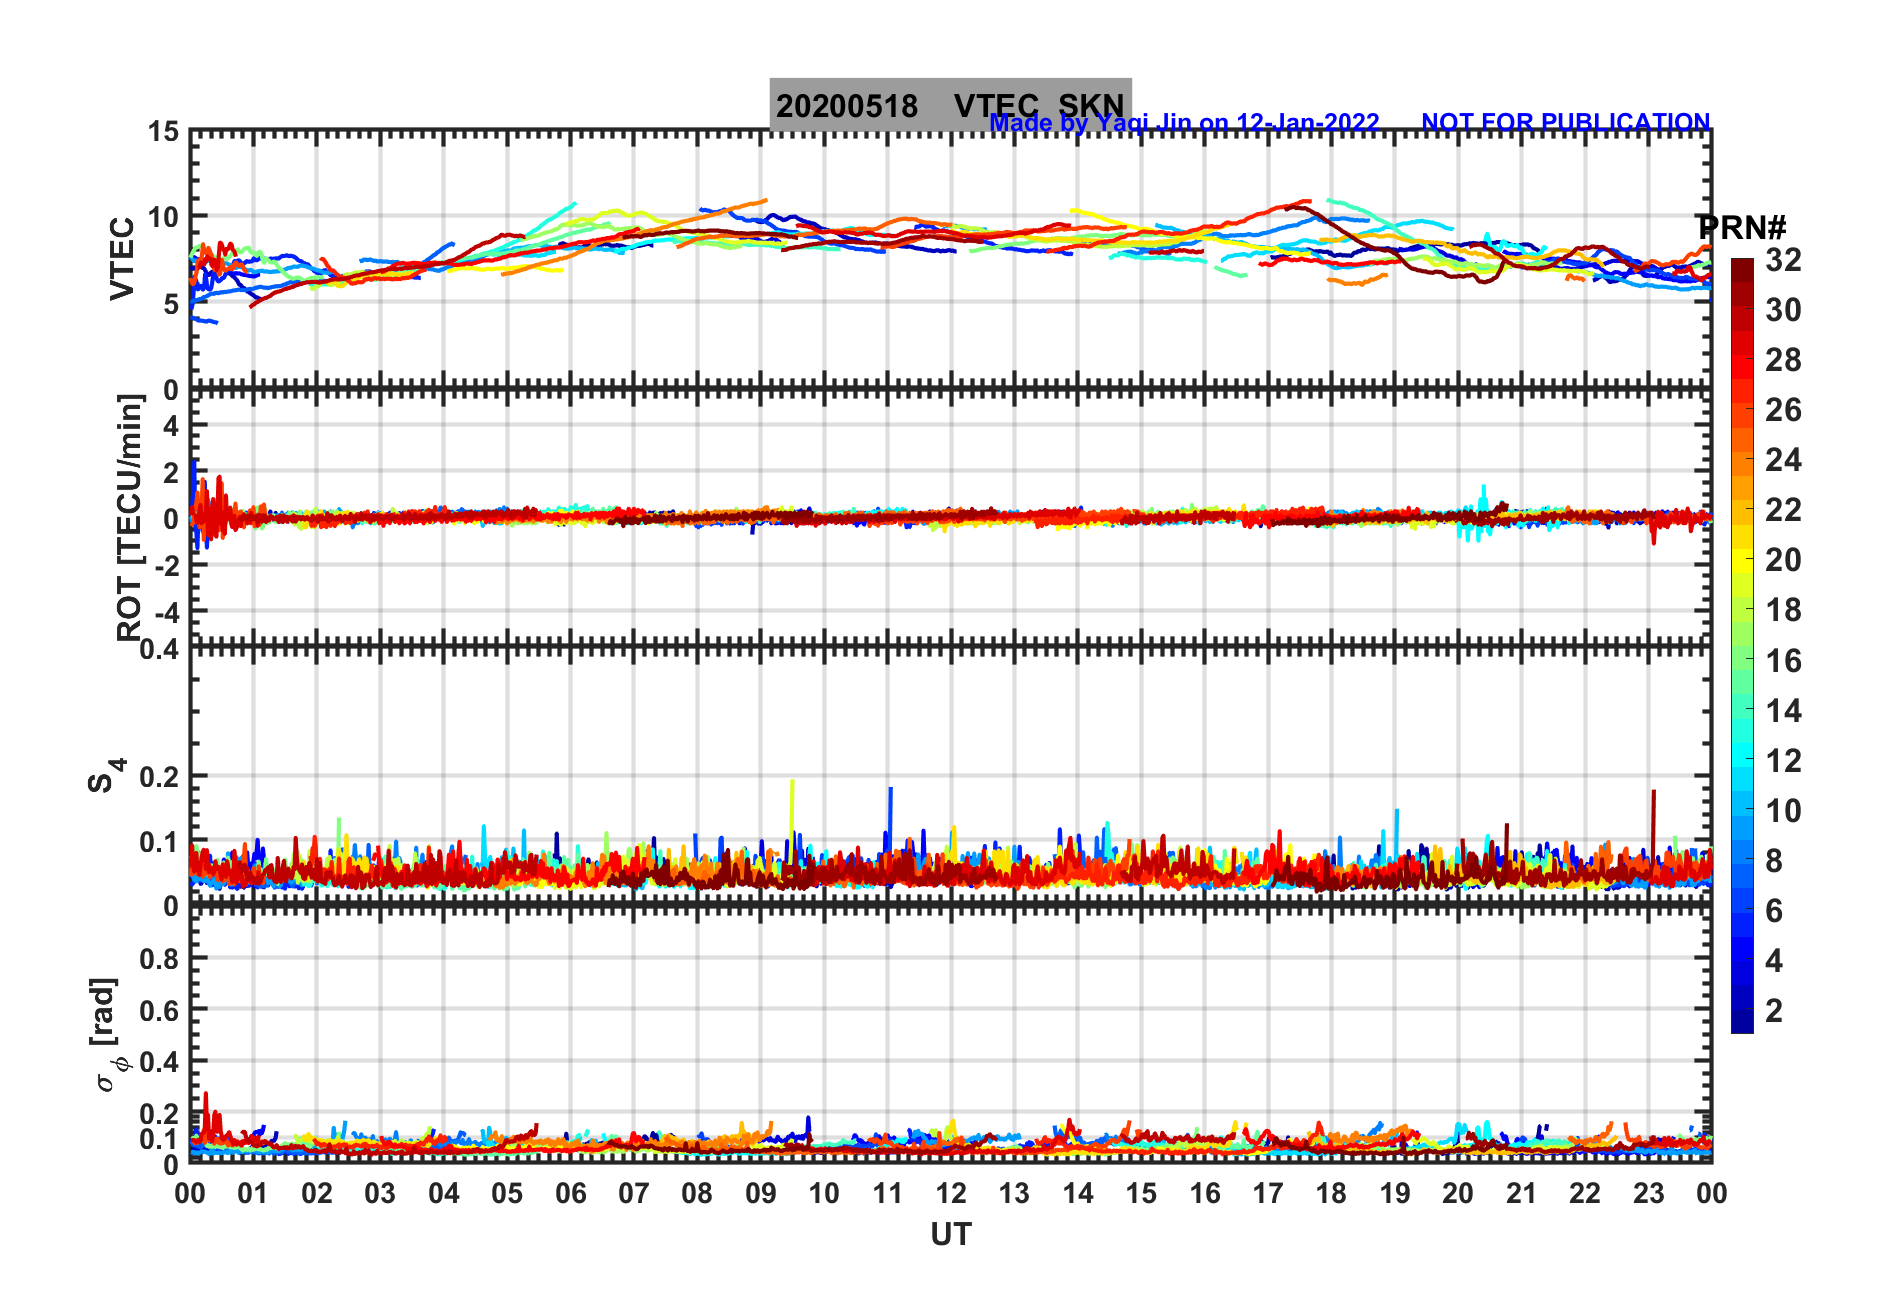Click the x-axis hour label '19'
This screenshot has height=1292, width=1902.
point(1395,1193)
